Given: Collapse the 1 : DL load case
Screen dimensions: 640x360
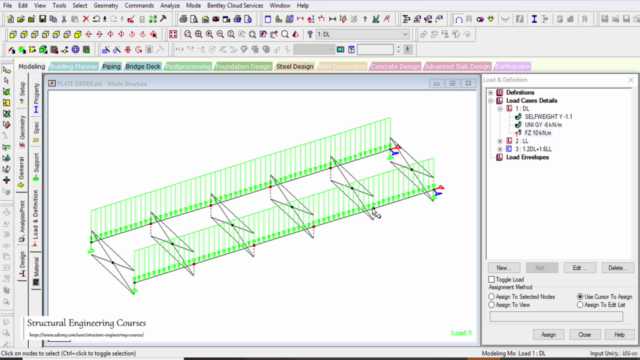Looking at the screenshot, I should click(x=500, y=109).
